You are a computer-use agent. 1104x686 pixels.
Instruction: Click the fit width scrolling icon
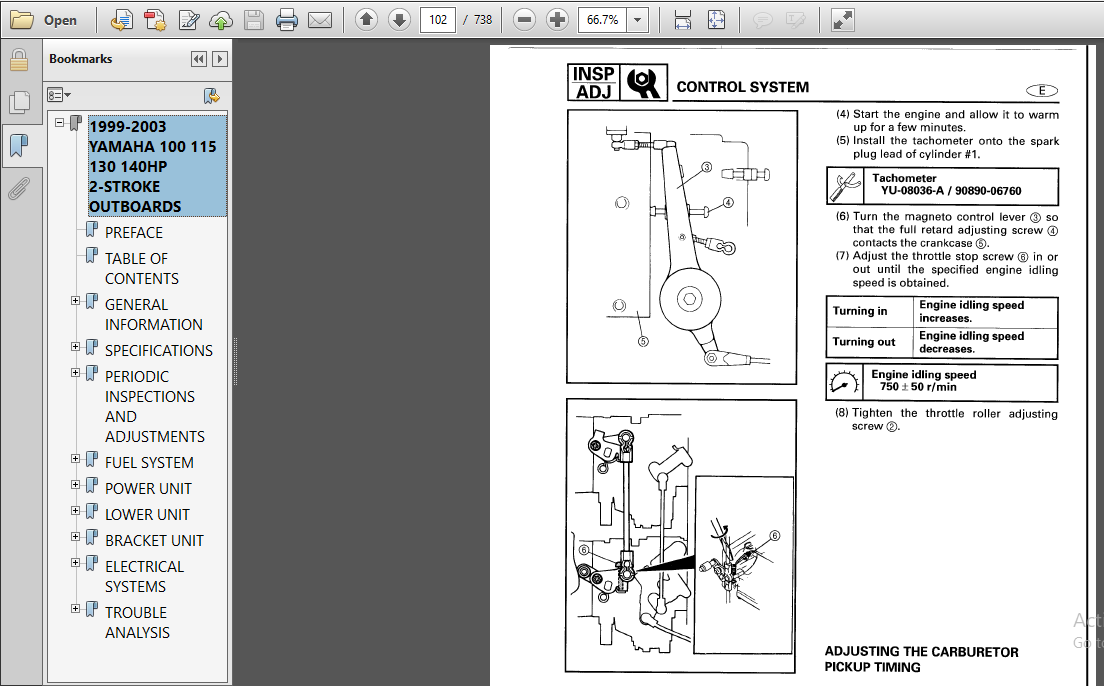(682, 20)
